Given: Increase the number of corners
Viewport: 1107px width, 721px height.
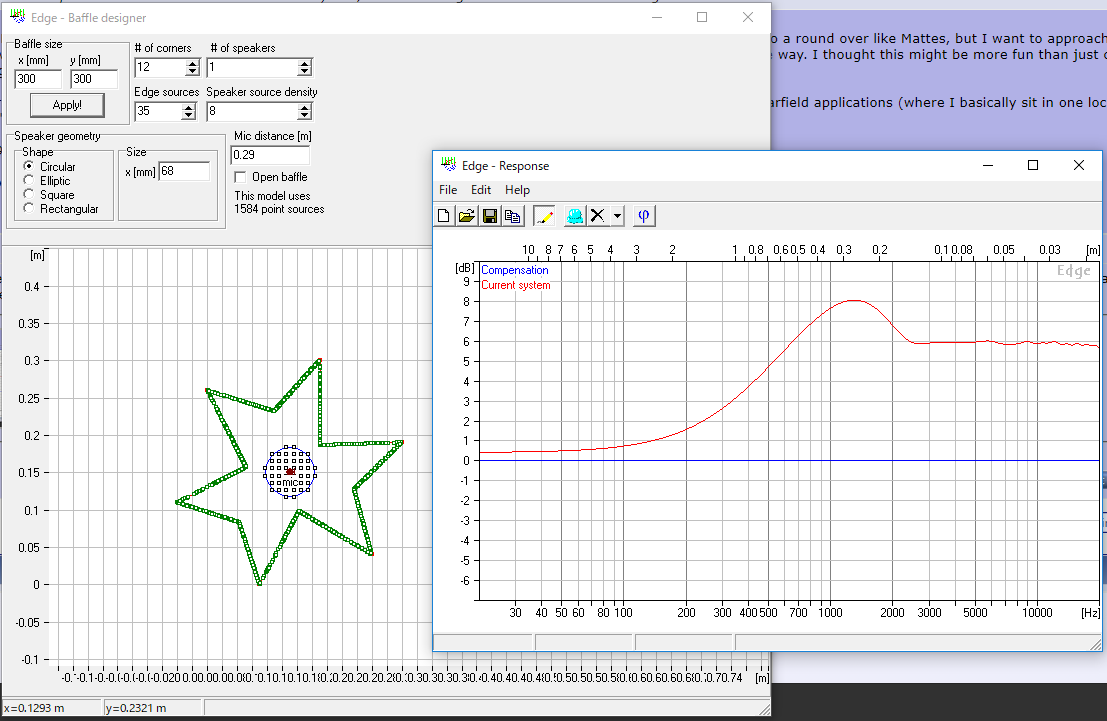Looking at the screenshot, I should tap(193, 64).
